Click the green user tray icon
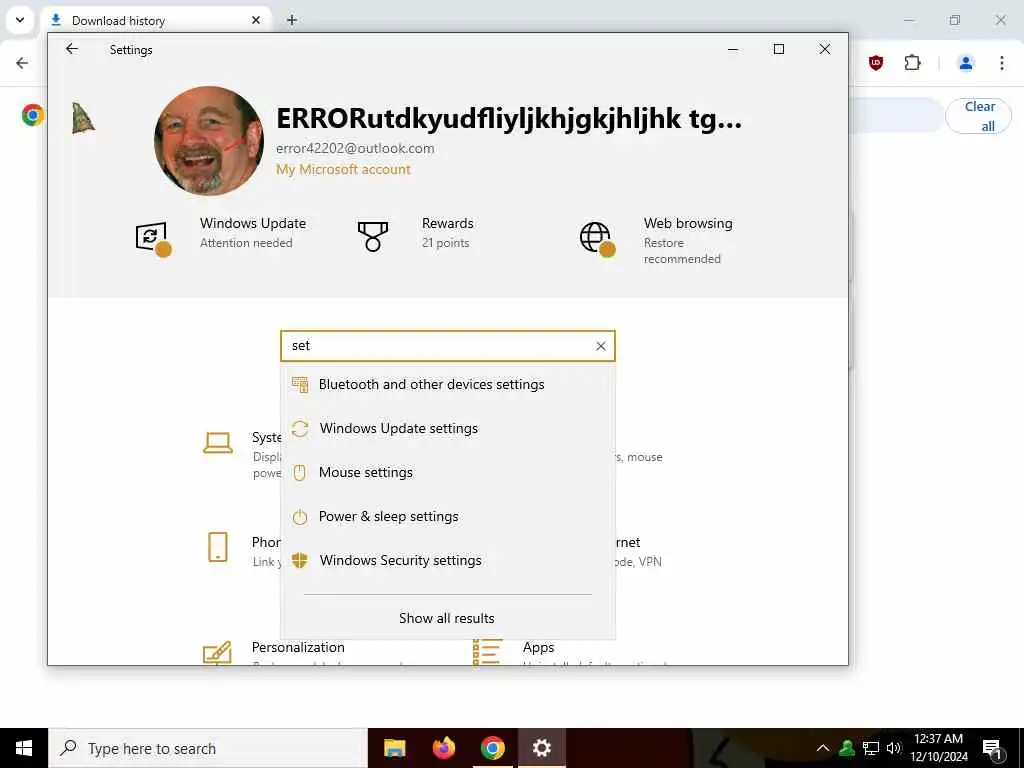Image resolution: width=1024 pixels, height=768 pixels. point(847,748)
